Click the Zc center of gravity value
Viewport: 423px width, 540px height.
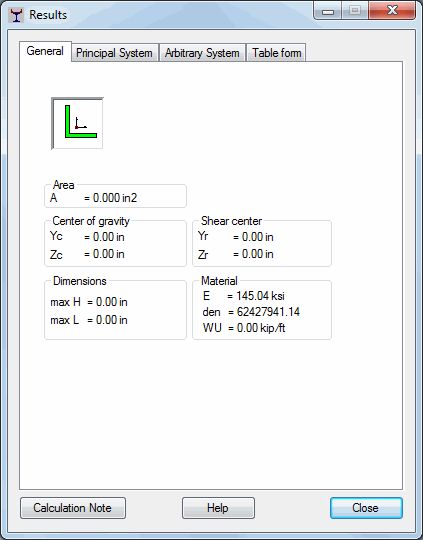pyautogui.click(x=109, y=254)
